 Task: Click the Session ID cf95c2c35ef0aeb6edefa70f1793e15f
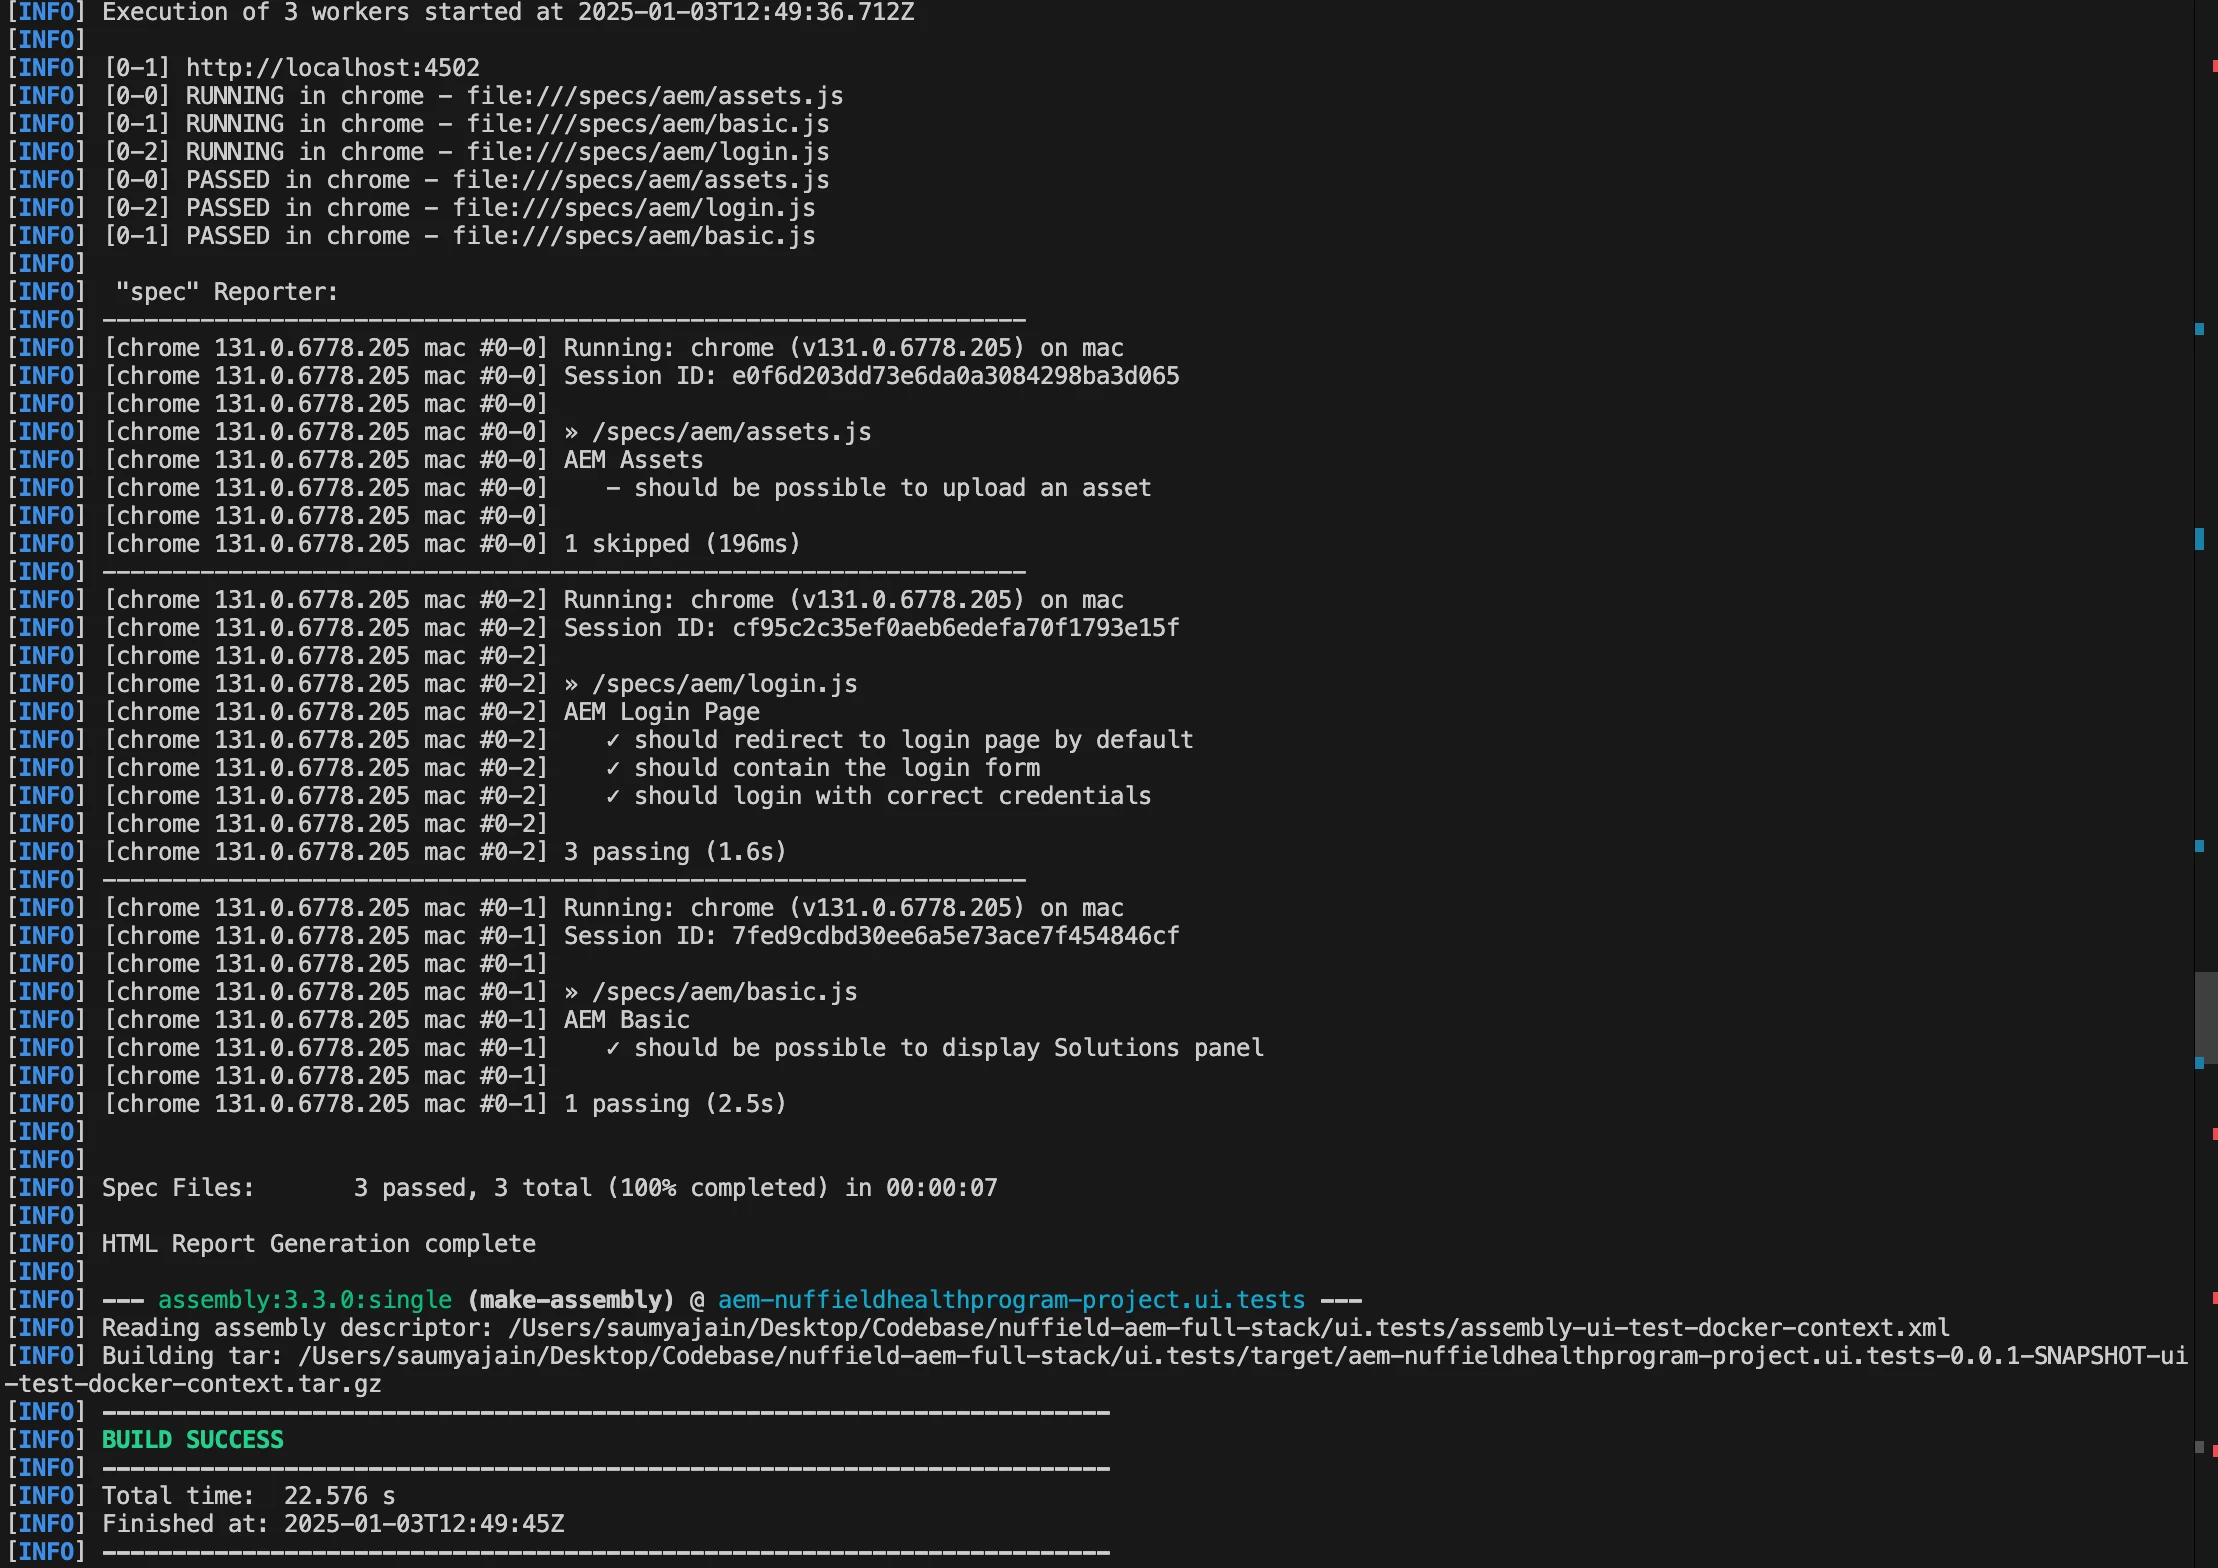(955, 628)
